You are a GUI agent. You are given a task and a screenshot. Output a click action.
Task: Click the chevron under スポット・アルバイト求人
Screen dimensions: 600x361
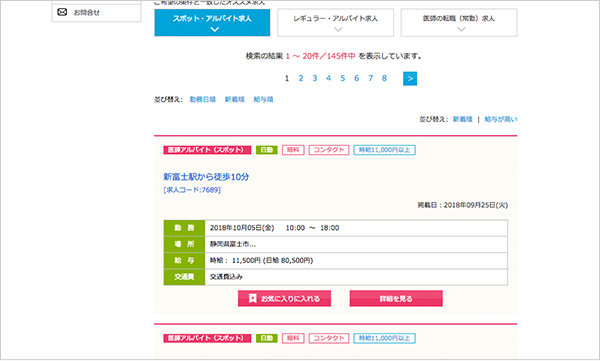point(215,29)
